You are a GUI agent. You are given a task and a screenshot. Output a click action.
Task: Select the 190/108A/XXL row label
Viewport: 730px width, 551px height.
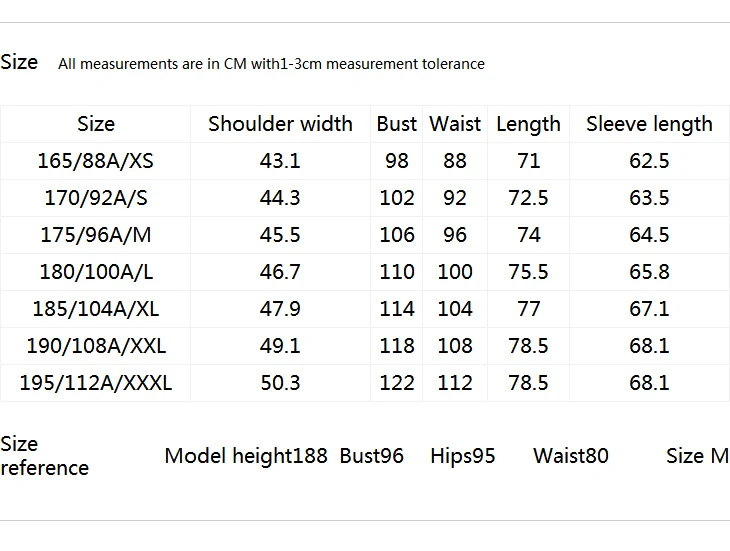(96, 346)
